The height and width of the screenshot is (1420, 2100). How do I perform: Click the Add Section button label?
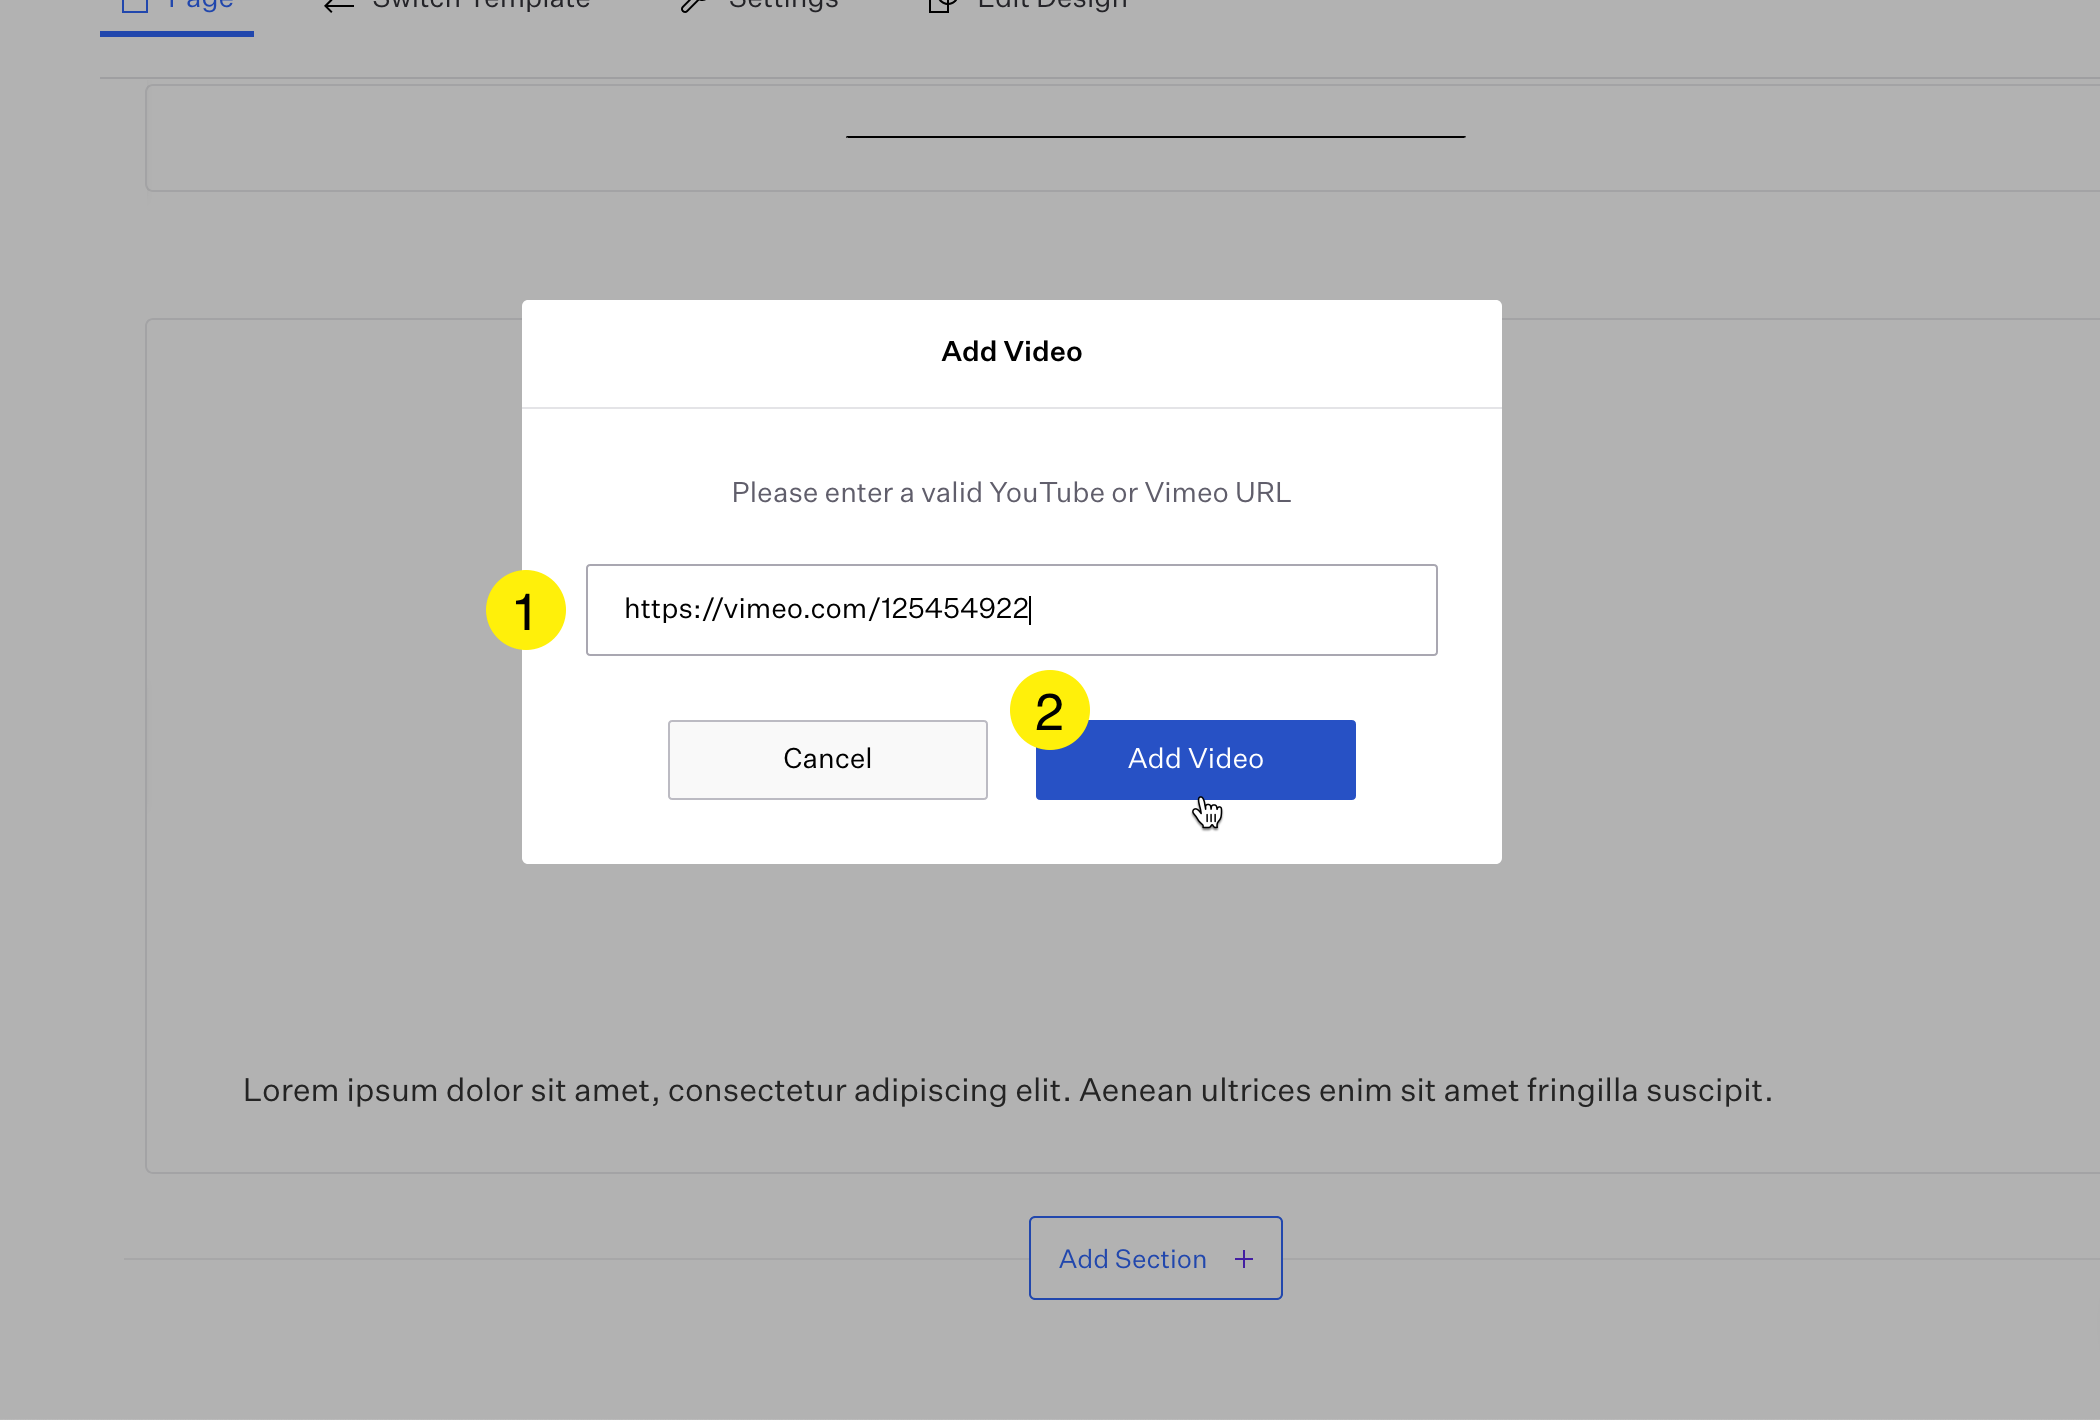point(1132,1259)
